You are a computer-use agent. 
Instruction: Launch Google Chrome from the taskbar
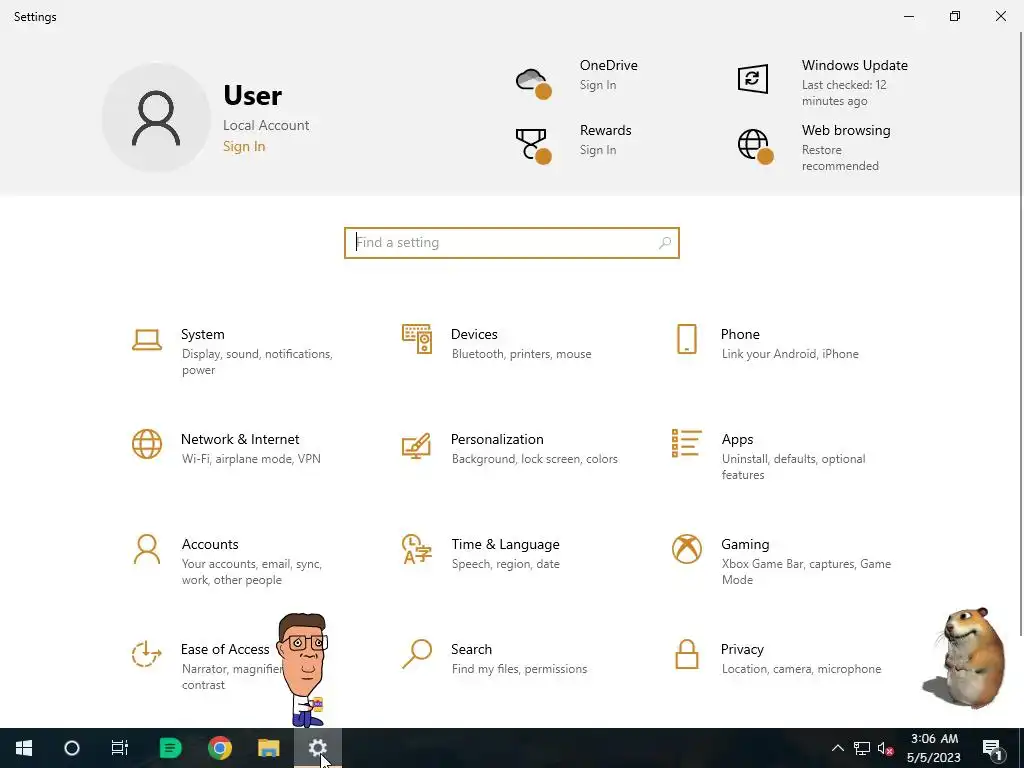coord(220,748)
